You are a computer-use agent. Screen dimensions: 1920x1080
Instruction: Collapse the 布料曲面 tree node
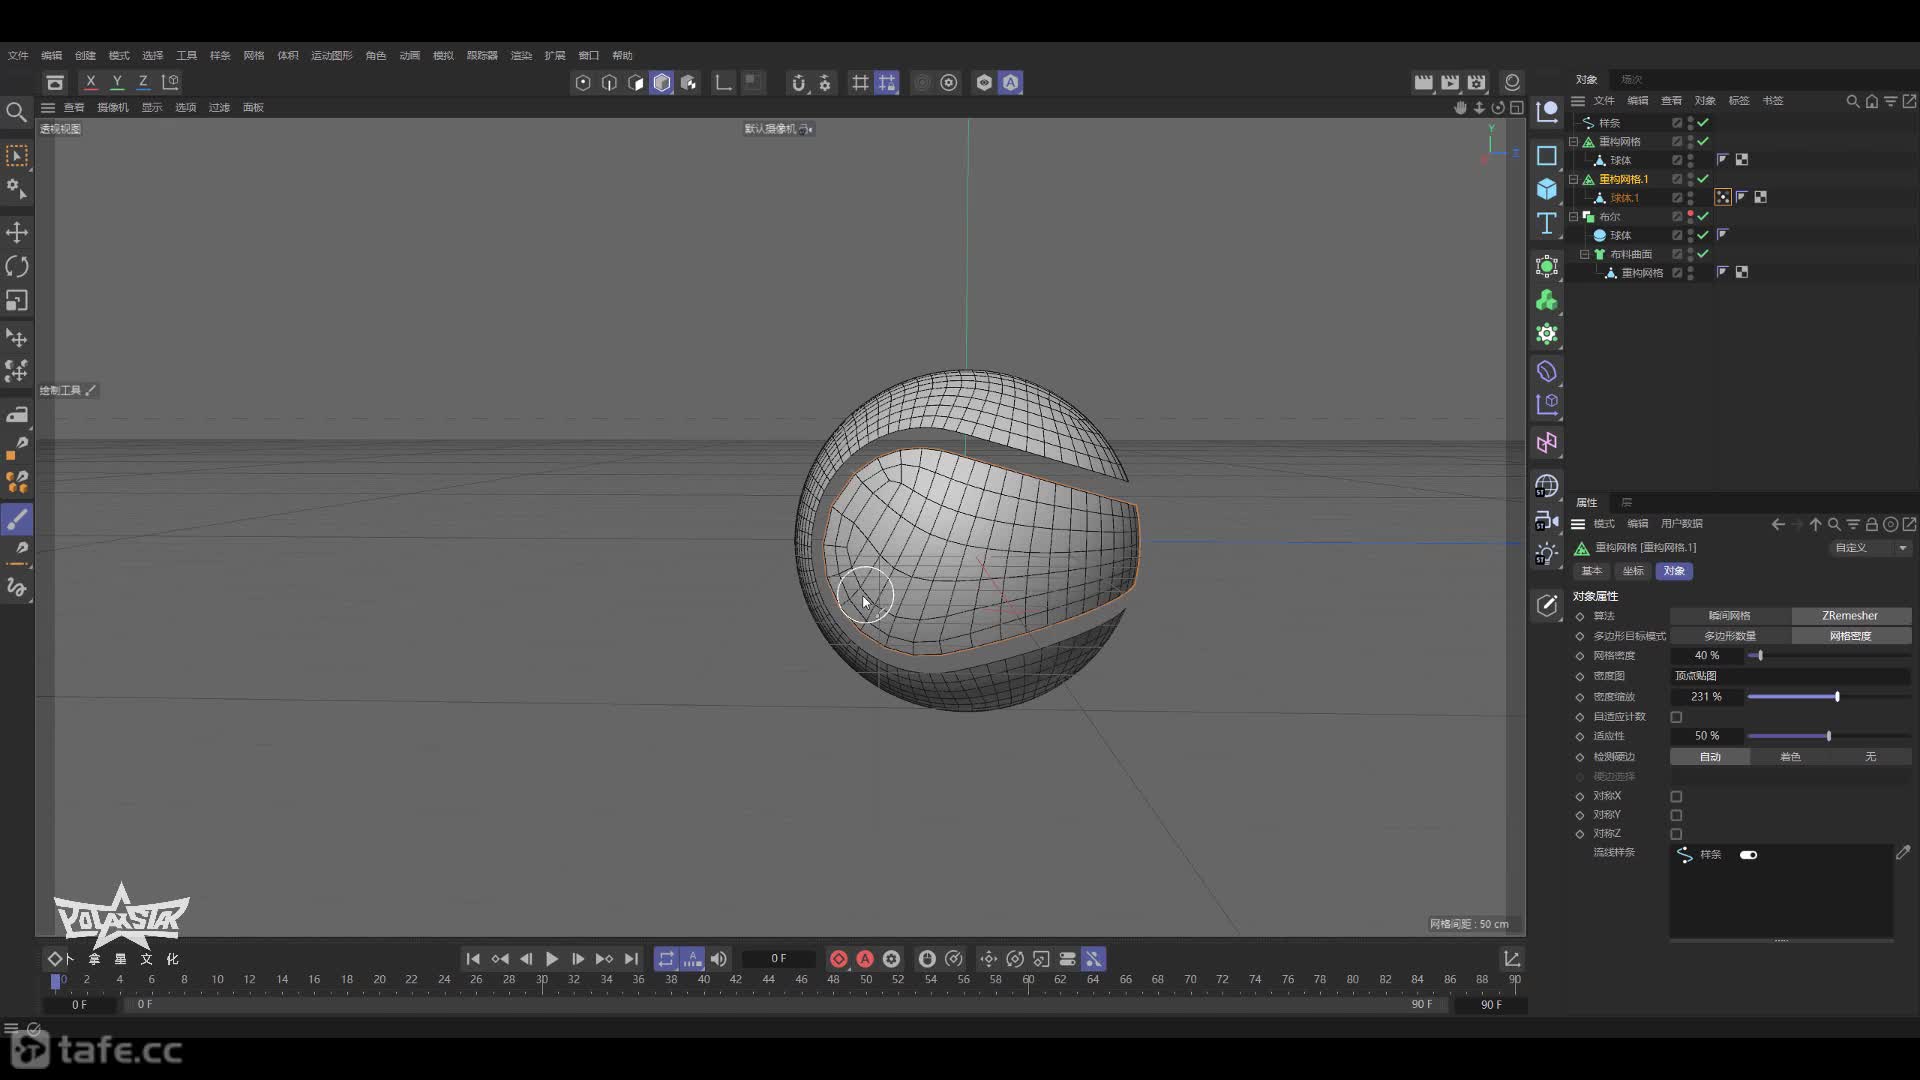1585,254
